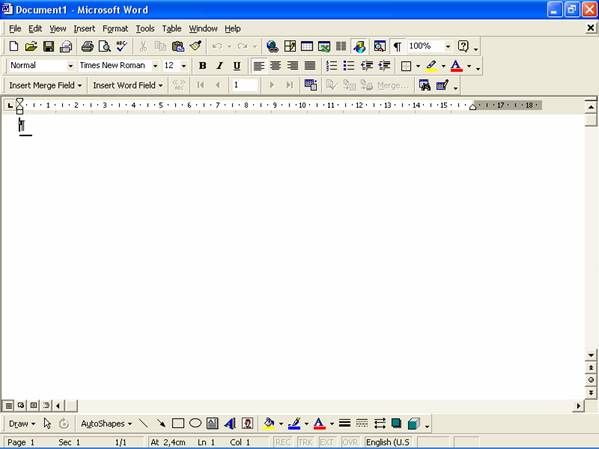Apply Fill Color bucket in Drawing toolbar
Screen dimensions: 599x449
click(x=269, y=423)
